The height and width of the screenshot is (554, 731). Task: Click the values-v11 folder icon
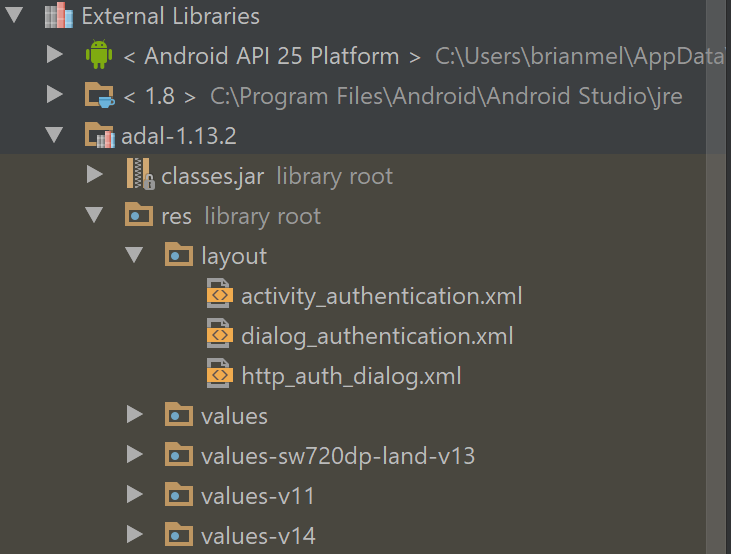click(179, 495)
